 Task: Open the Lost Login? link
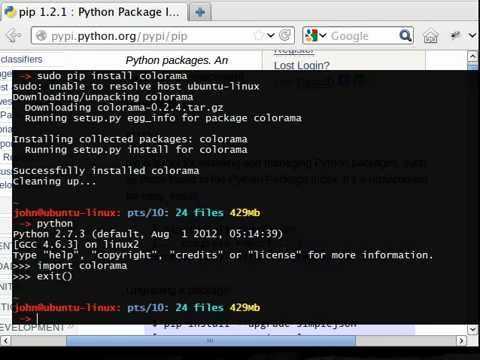coord(302,65)
